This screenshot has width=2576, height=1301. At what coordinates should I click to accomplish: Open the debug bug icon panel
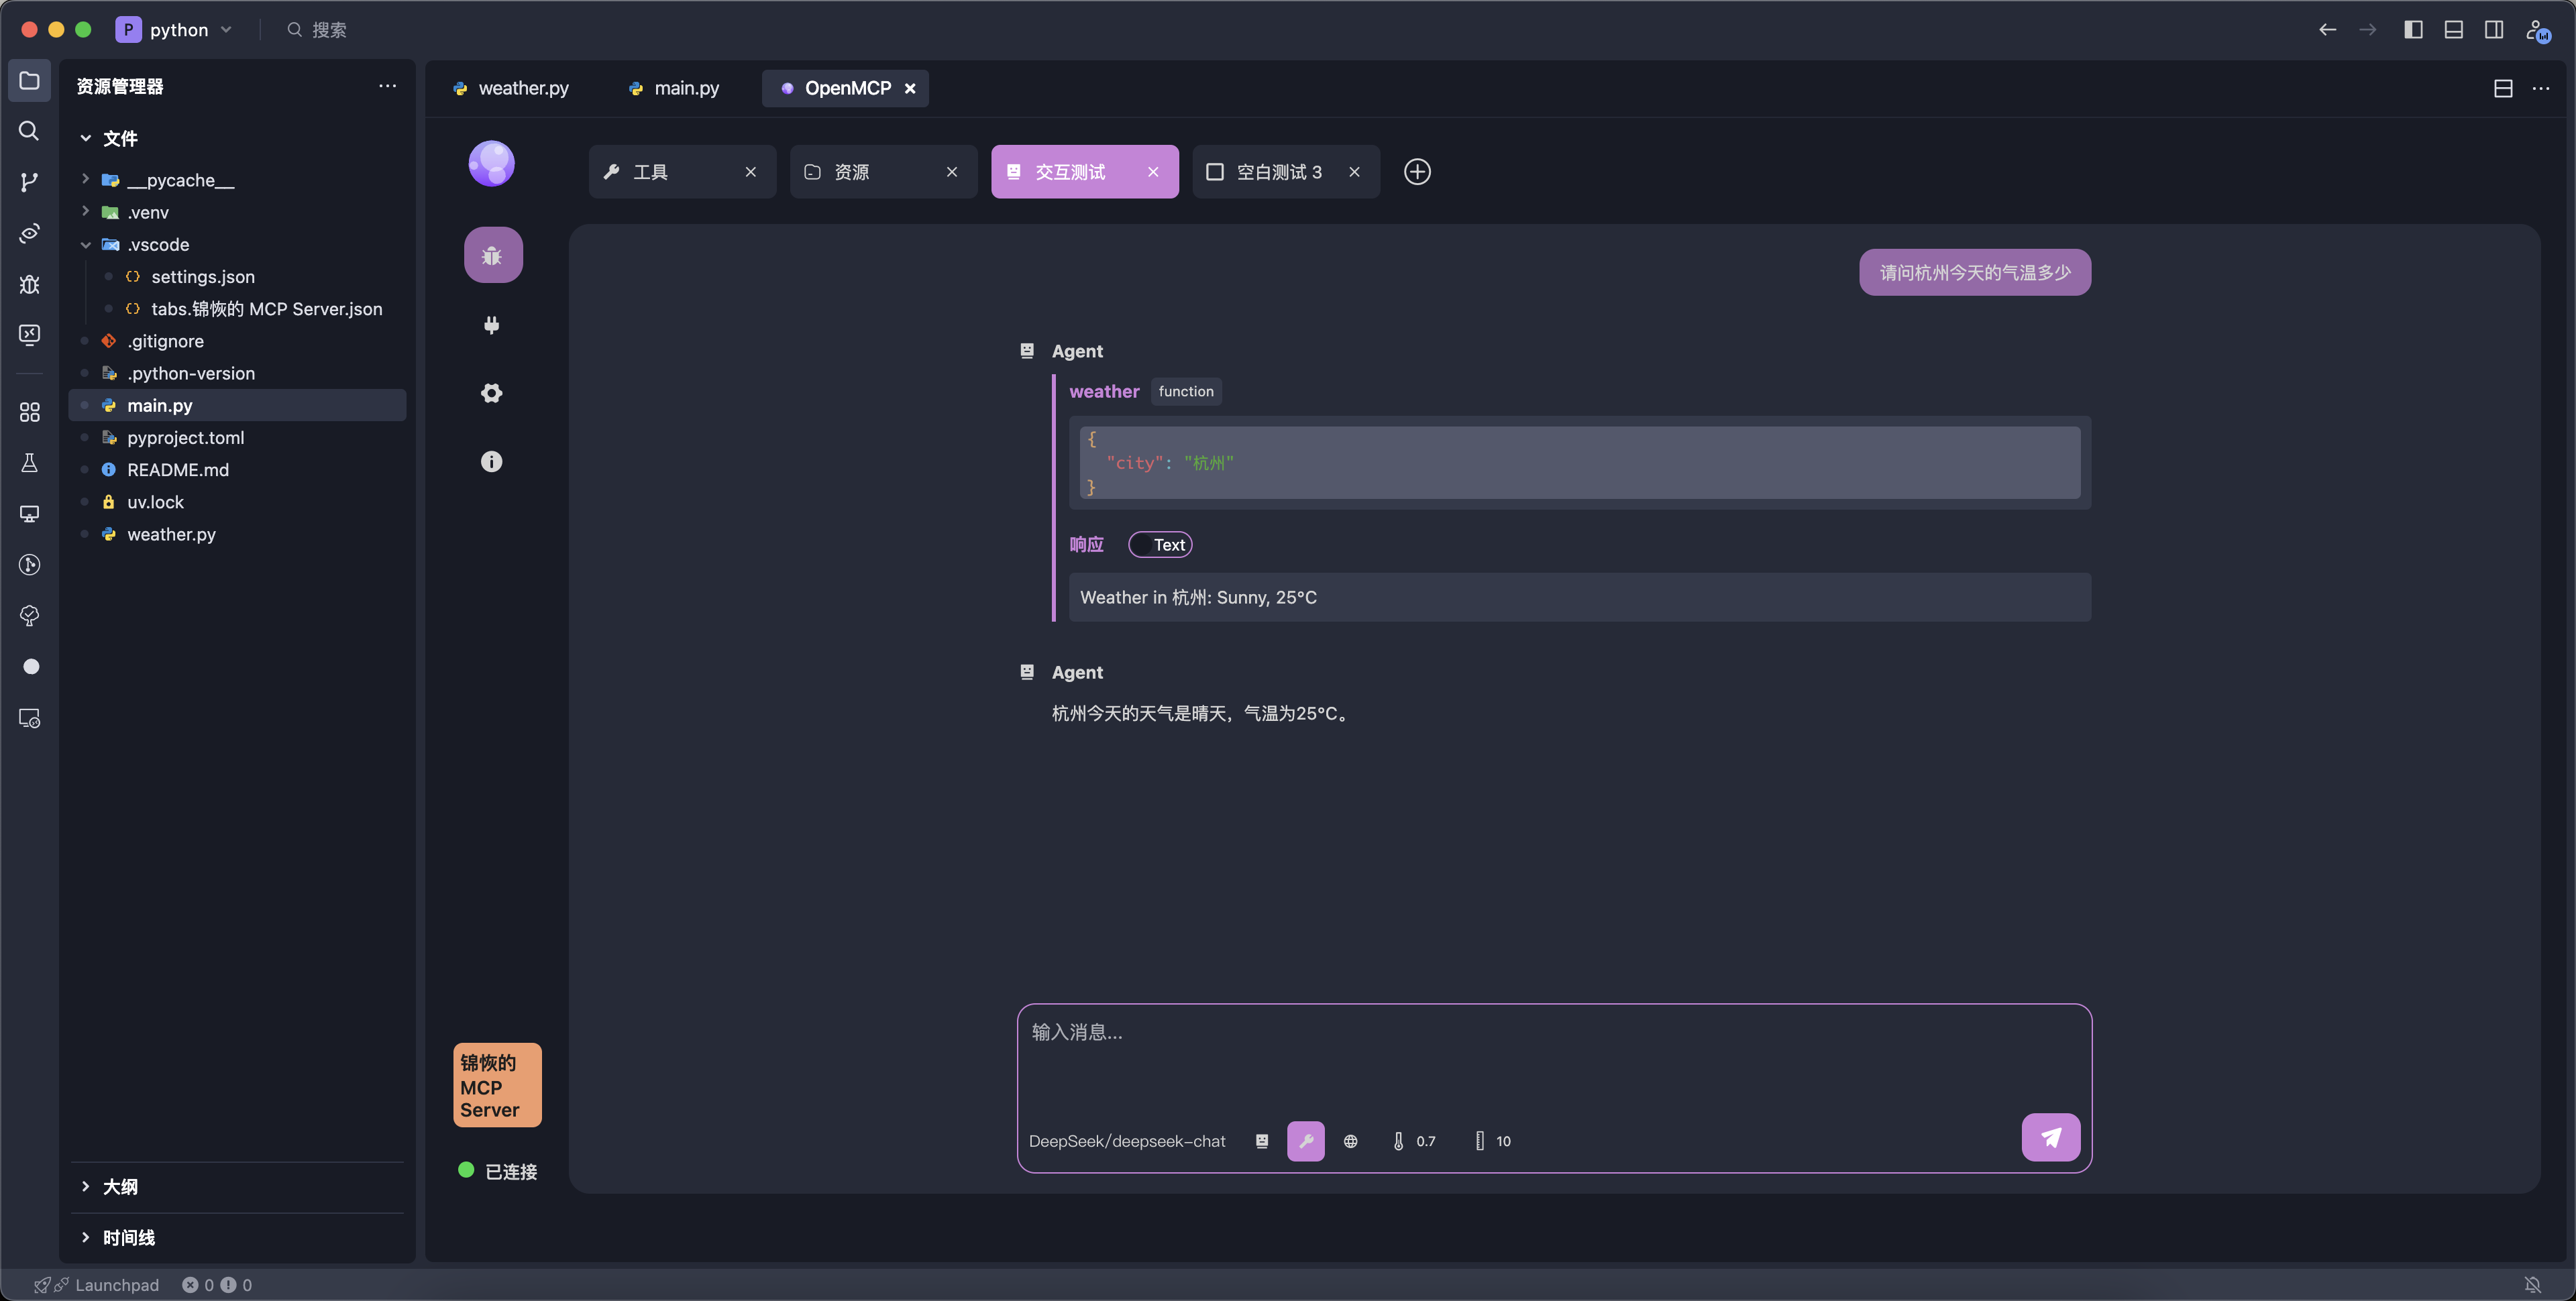click(x=492, y=256)
